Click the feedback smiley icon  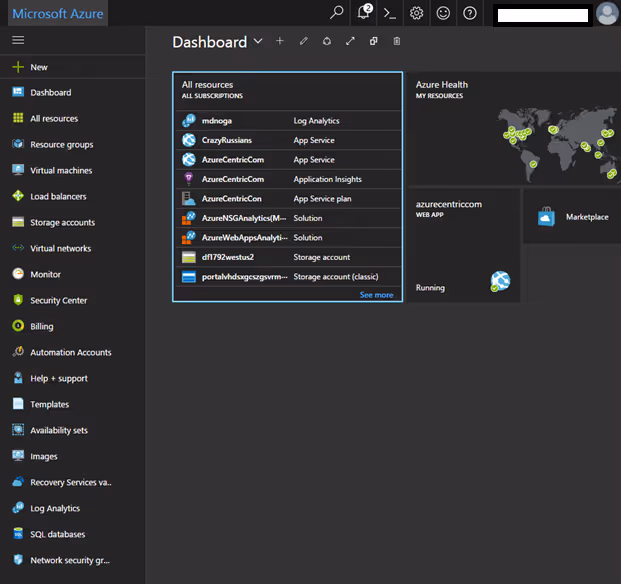[443, 13]
